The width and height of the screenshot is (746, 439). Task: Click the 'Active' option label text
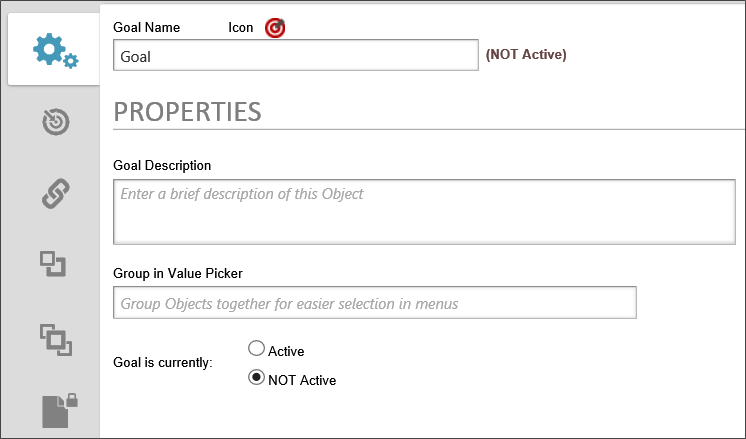pos(286,351)
